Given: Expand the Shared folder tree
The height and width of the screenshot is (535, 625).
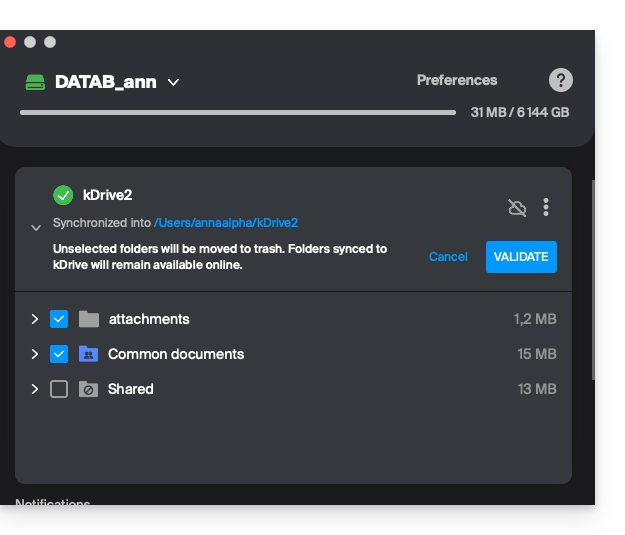Looking at the screenshot, I should point(34,389).
